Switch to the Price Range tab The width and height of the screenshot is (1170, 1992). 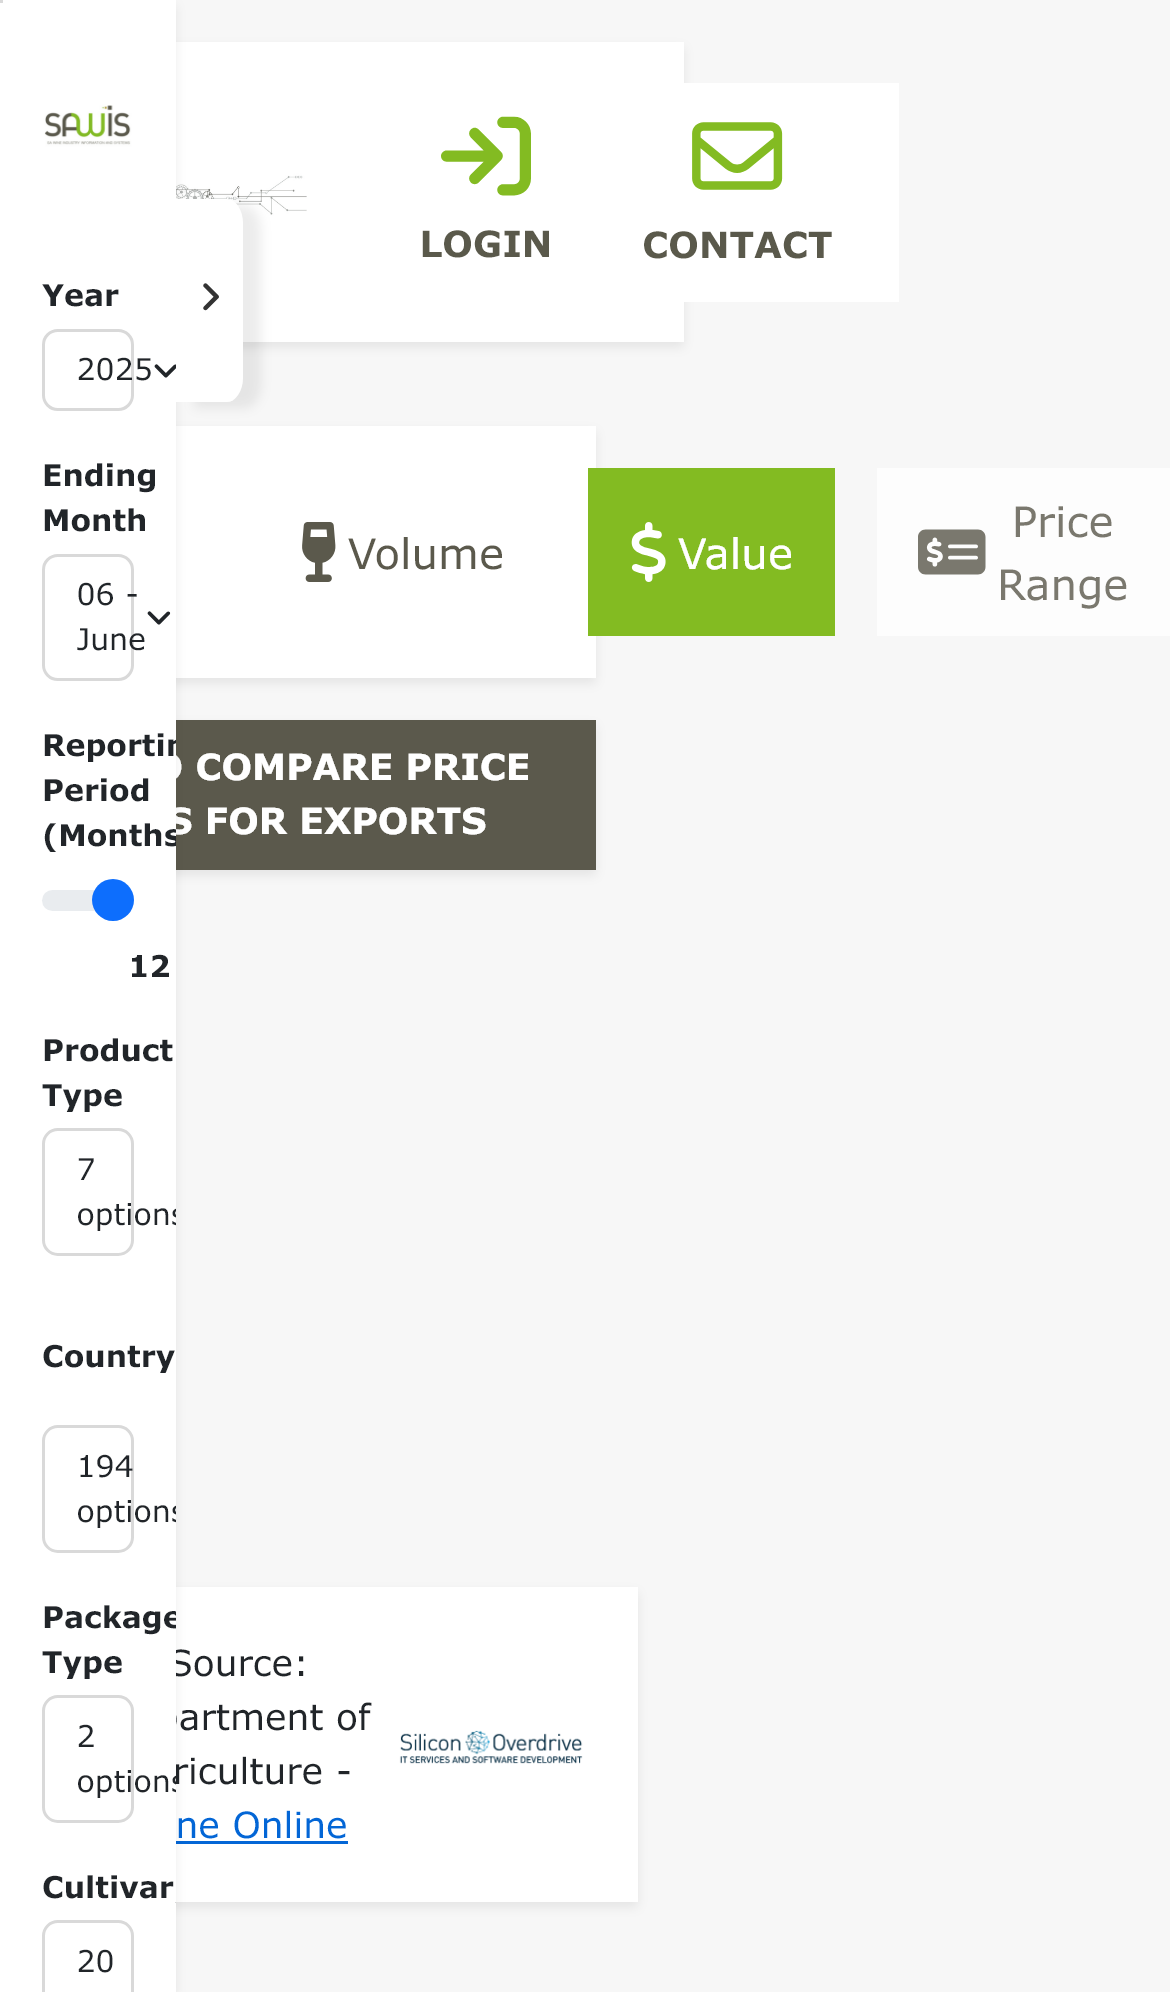tap(1023, 552)
